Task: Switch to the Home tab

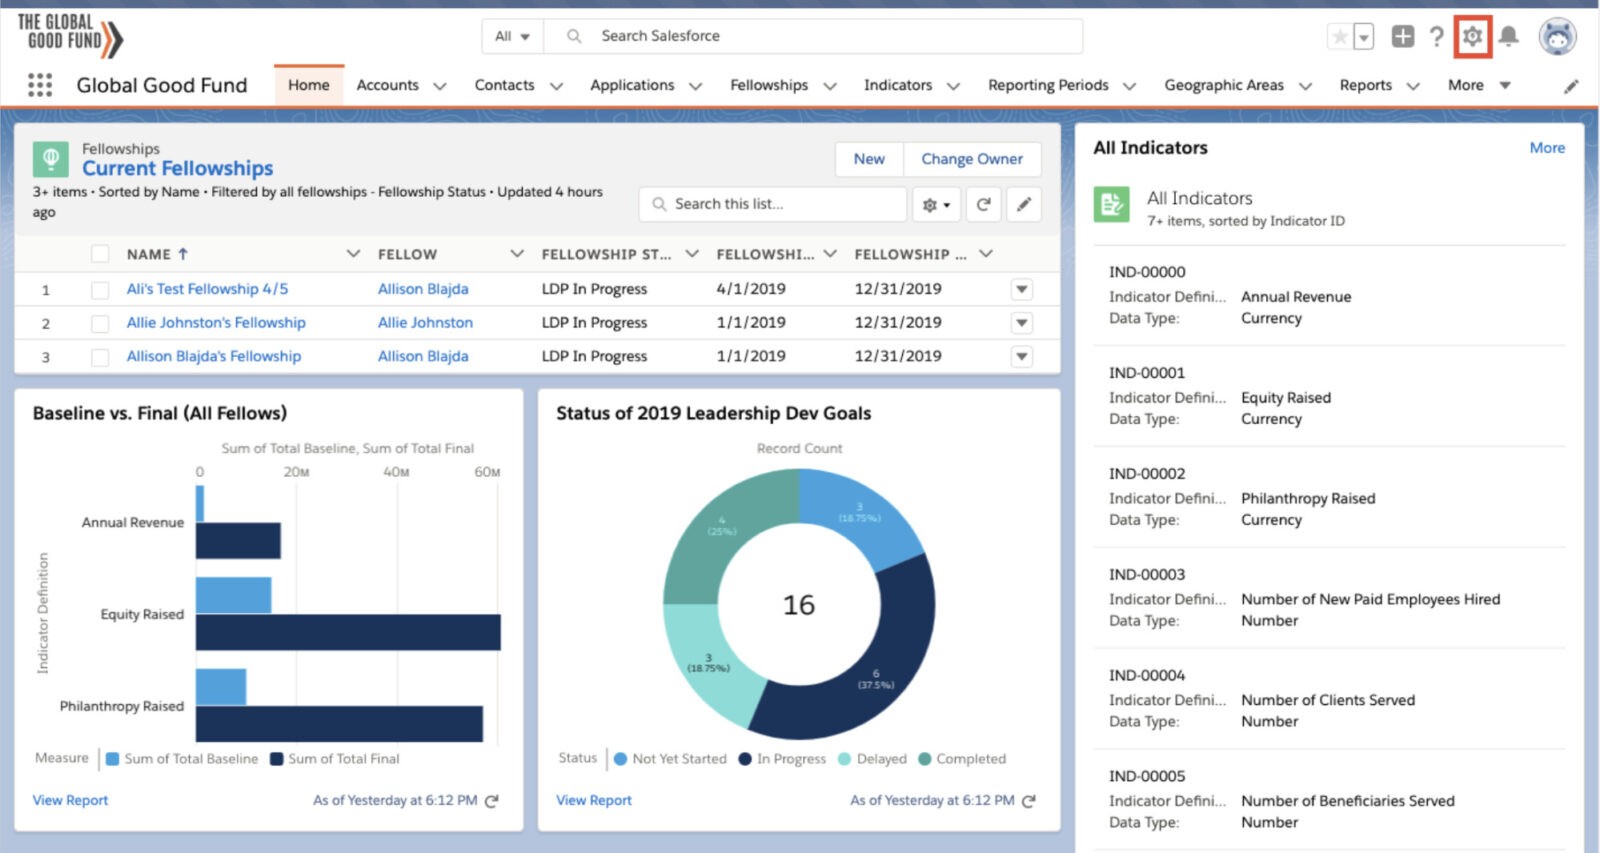Action: [309, 85]
